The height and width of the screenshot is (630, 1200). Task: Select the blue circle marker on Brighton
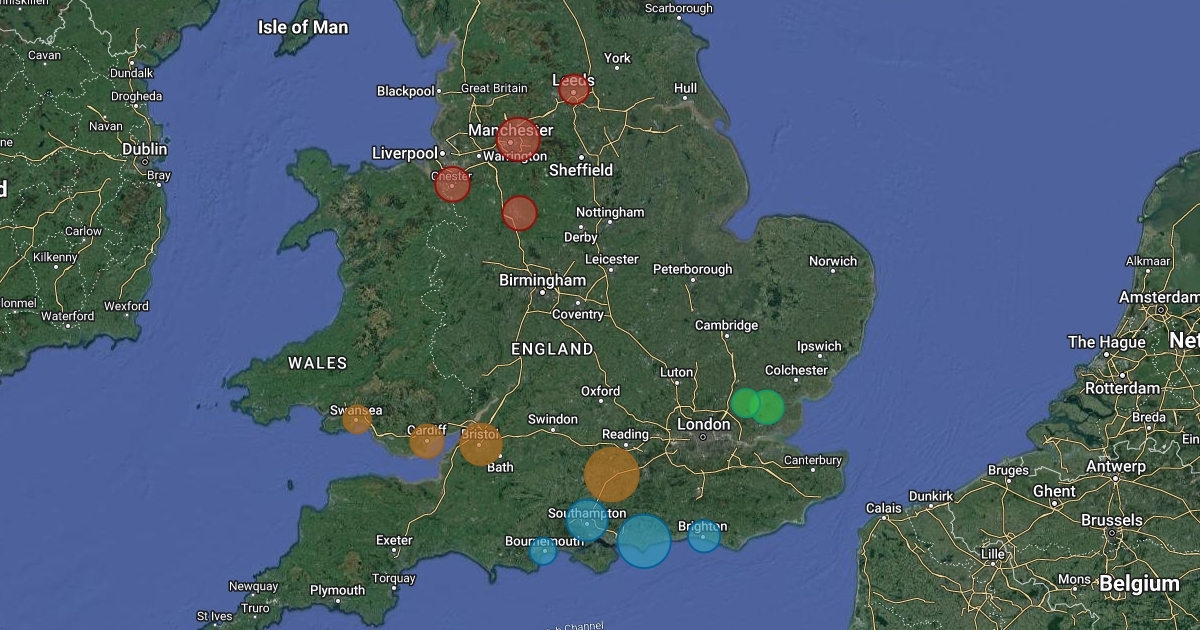pos(703,536)
